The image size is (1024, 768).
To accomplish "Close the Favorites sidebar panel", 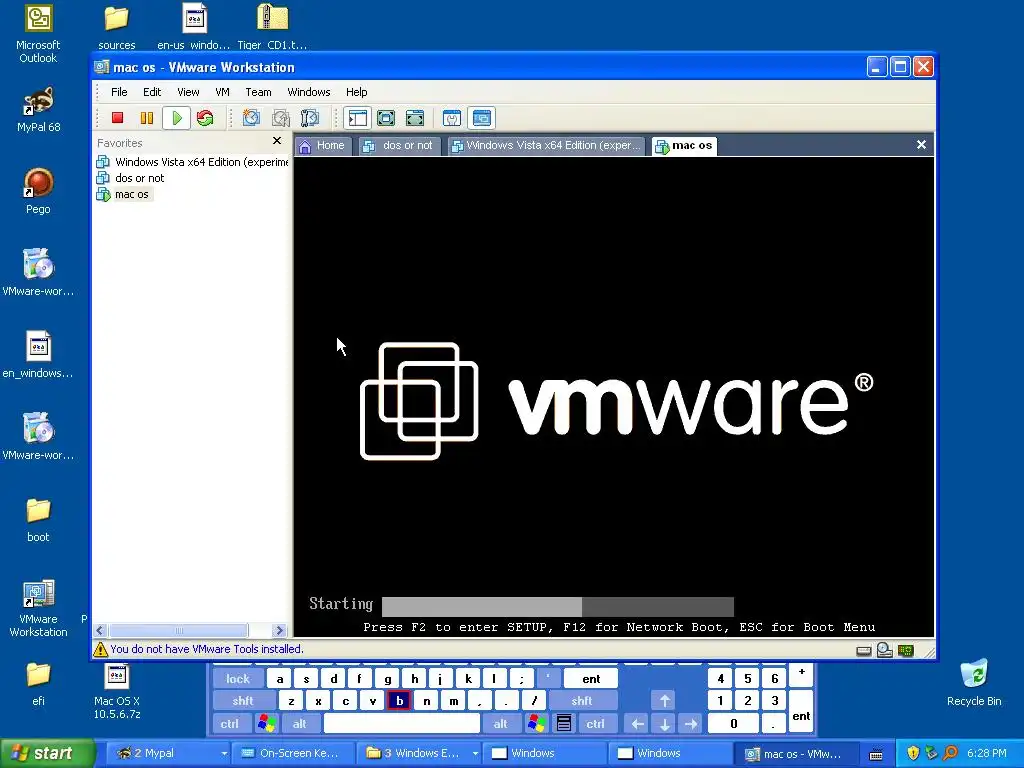I will coord(277,141).
